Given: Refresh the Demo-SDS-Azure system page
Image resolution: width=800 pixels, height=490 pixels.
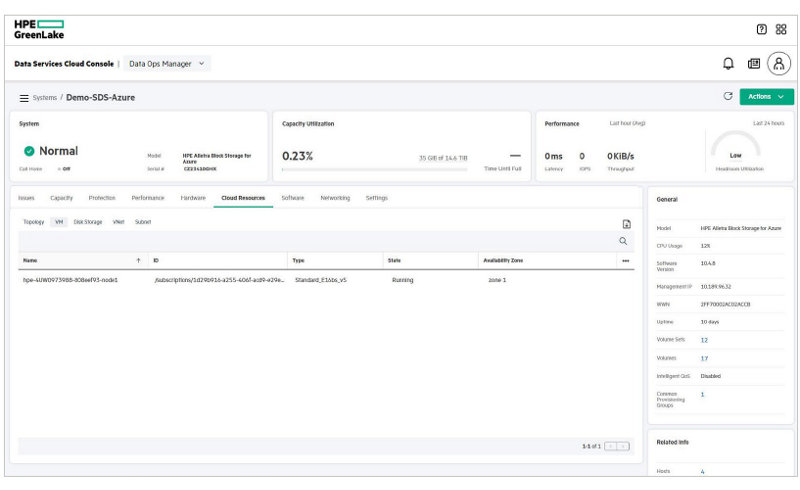Looking at the screenshot, I should 728,96.
